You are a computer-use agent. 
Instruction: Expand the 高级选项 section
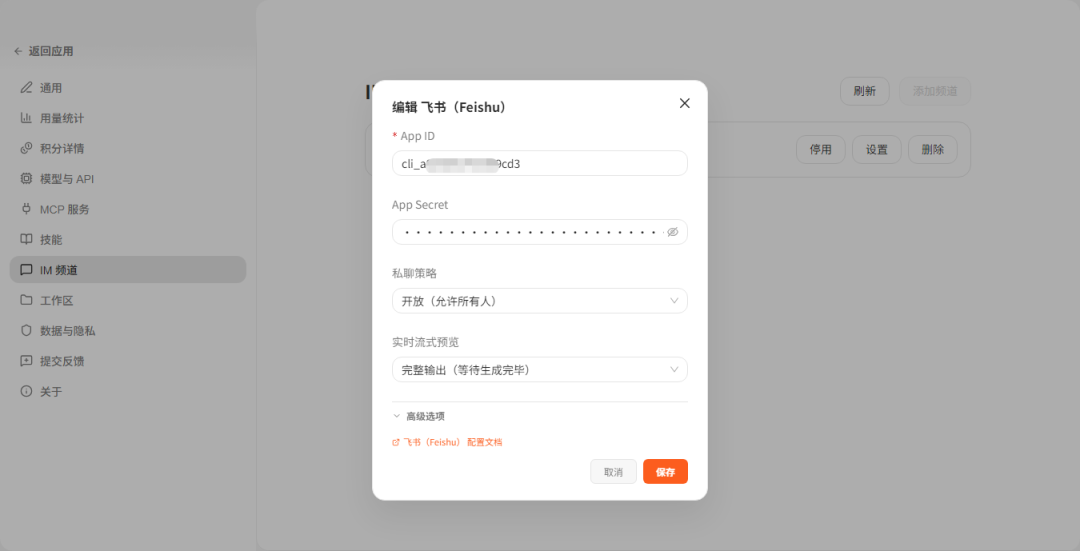tap(419, 416)
